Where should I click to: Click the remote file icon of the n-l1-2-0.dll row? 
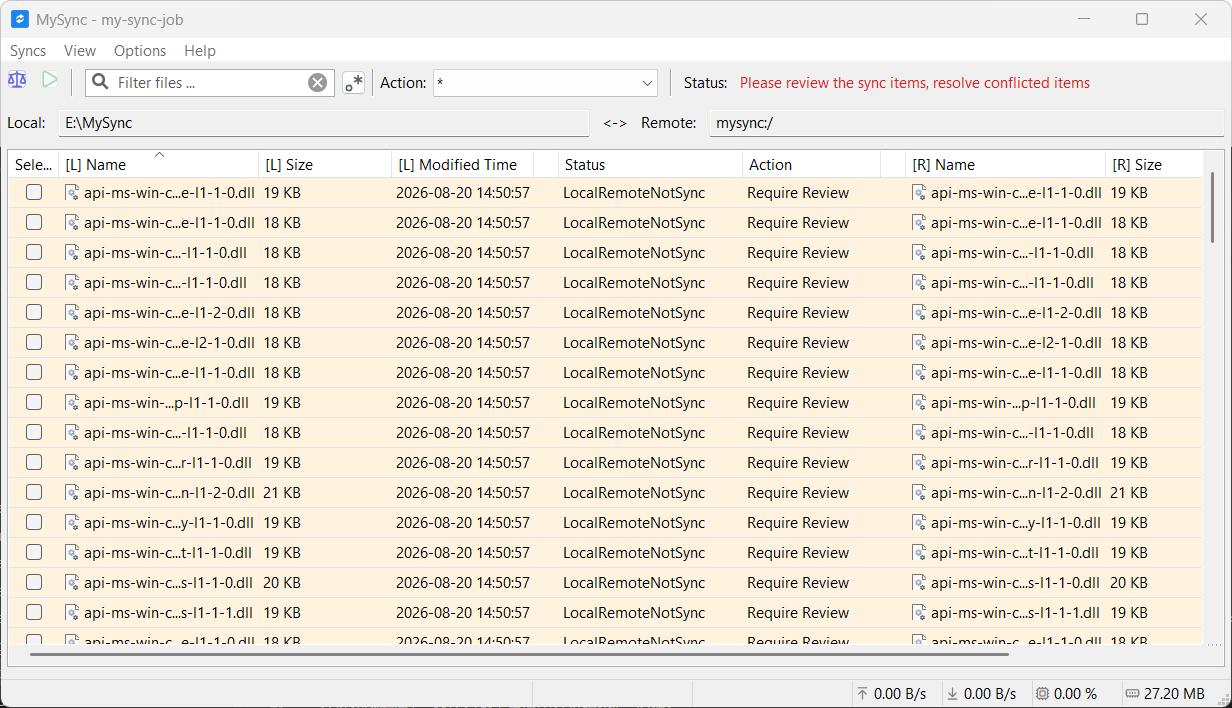coord(919,493)
